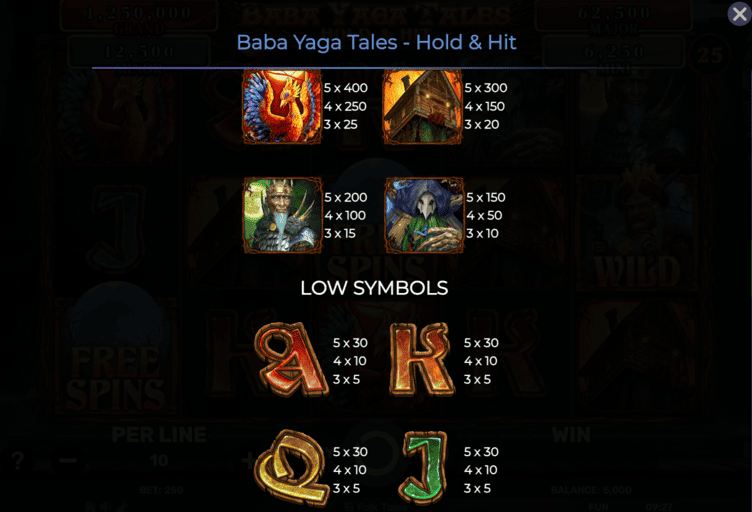Click the phoenix 5 x 400 payout
The image size is (752, 512).
point(345,88)
